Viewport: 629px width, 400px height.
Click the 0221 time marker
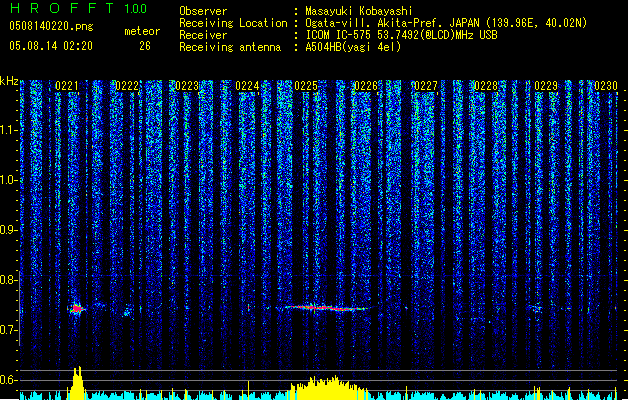click(x=67, y=86)
